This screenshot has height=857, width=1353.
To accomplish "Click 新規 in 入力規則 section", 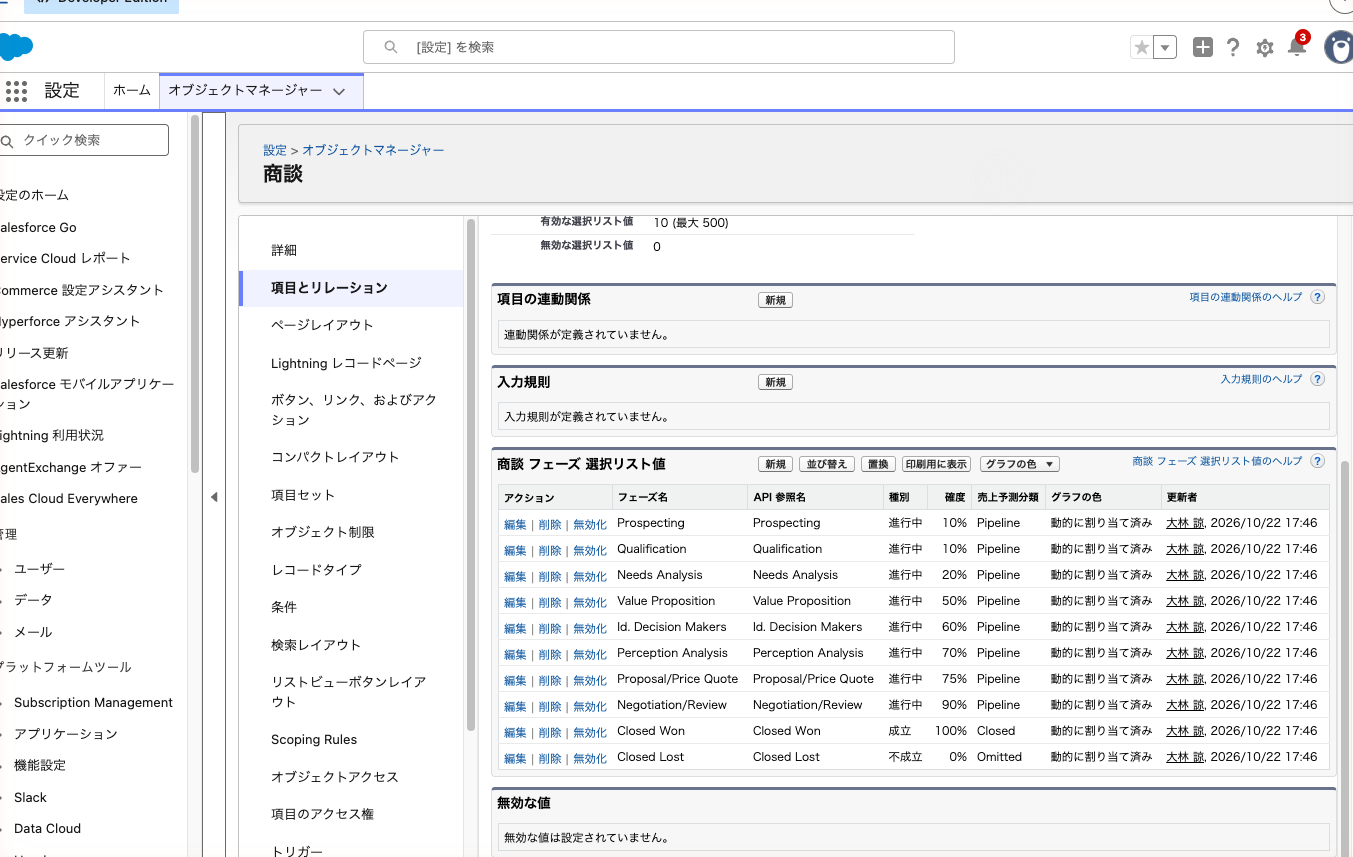I will tap(775, 382).
